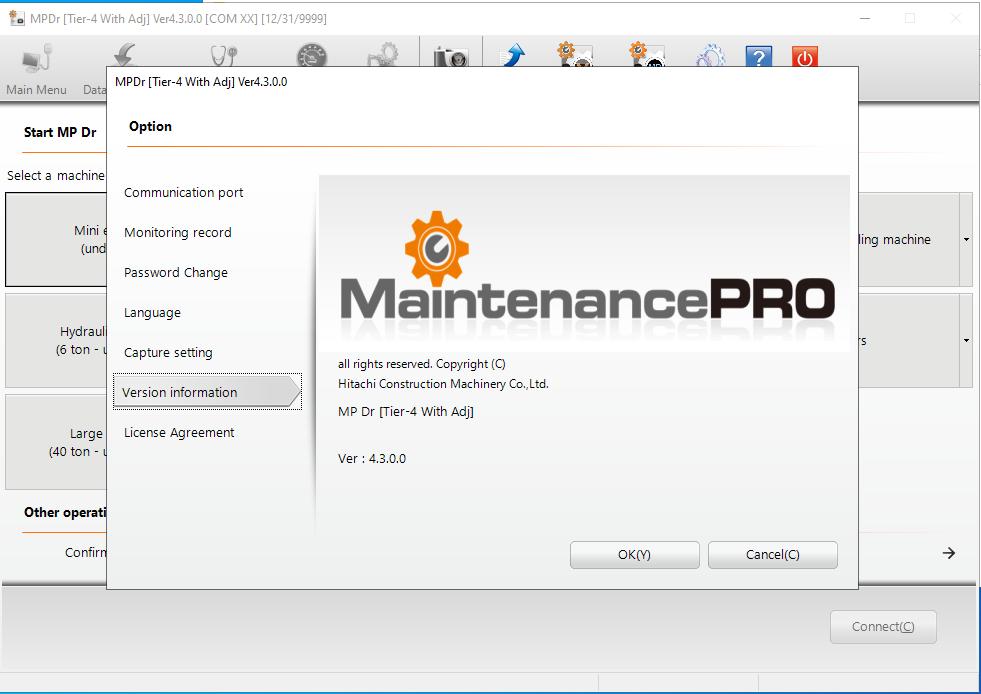The height and width of the screenshot is (694, 981).
Task: Expand the lower right machine dropdown arrow
Action: point(966,340)
